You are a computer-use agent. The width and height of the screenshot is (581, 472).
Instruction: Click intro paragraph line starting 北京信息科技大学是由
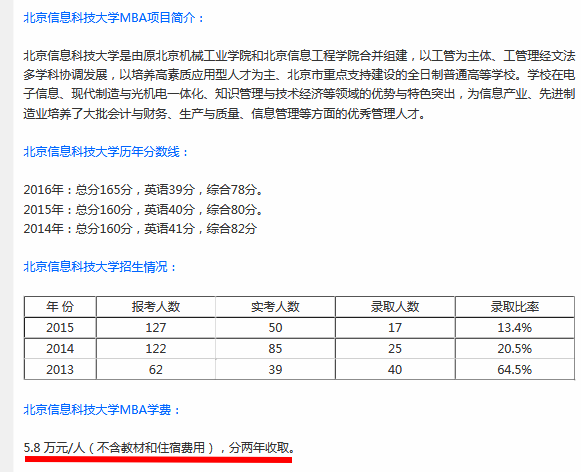[299, 56]
